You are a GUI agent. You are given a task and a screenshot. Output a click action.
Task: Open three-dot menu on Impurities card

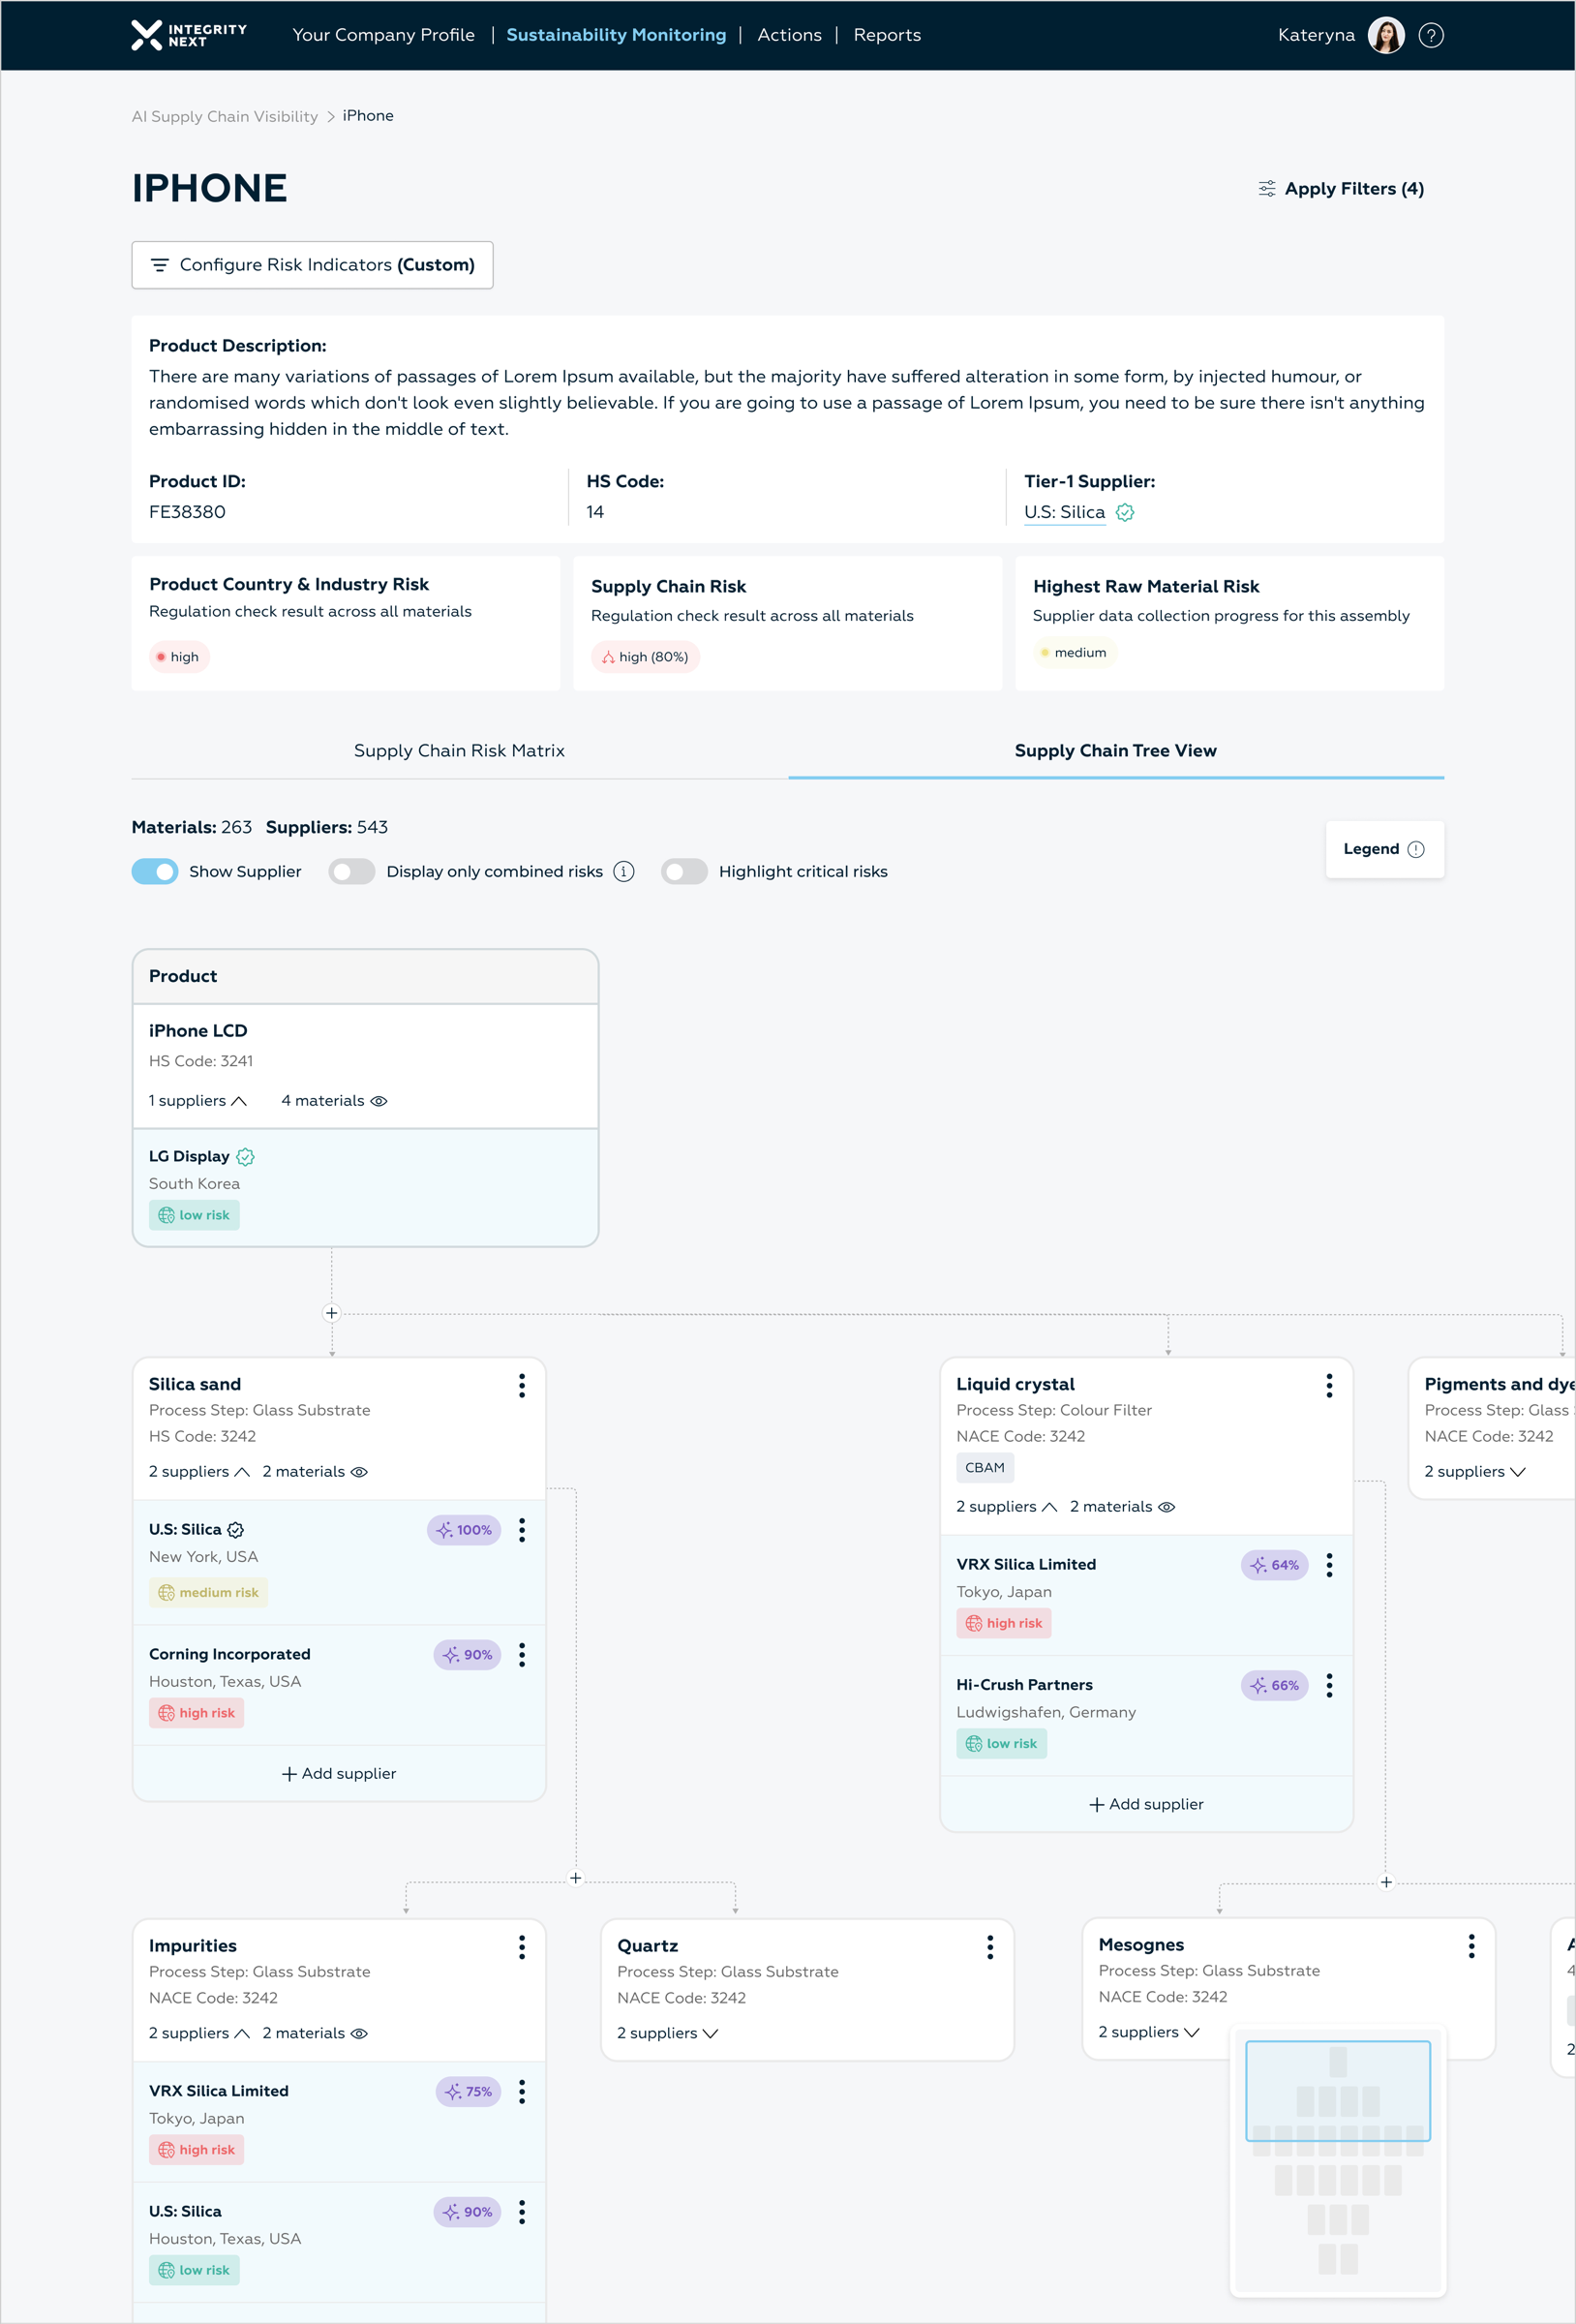point(522,1946)
